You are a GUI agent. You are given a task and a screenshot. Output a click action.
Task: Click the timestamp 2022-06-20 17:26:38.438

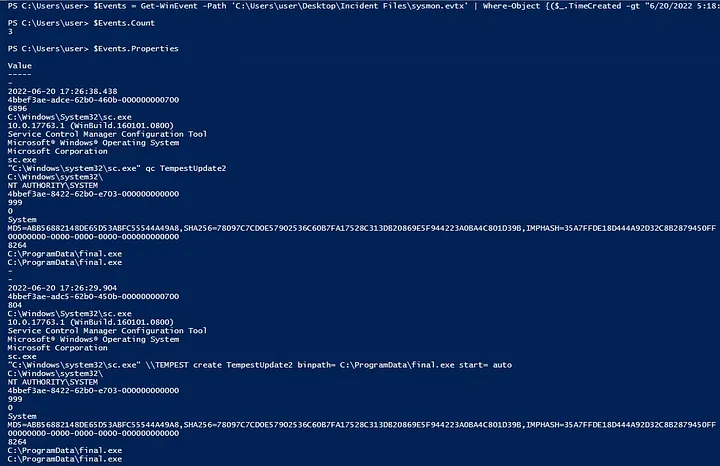pyautogui.click(x=61, y=91)
